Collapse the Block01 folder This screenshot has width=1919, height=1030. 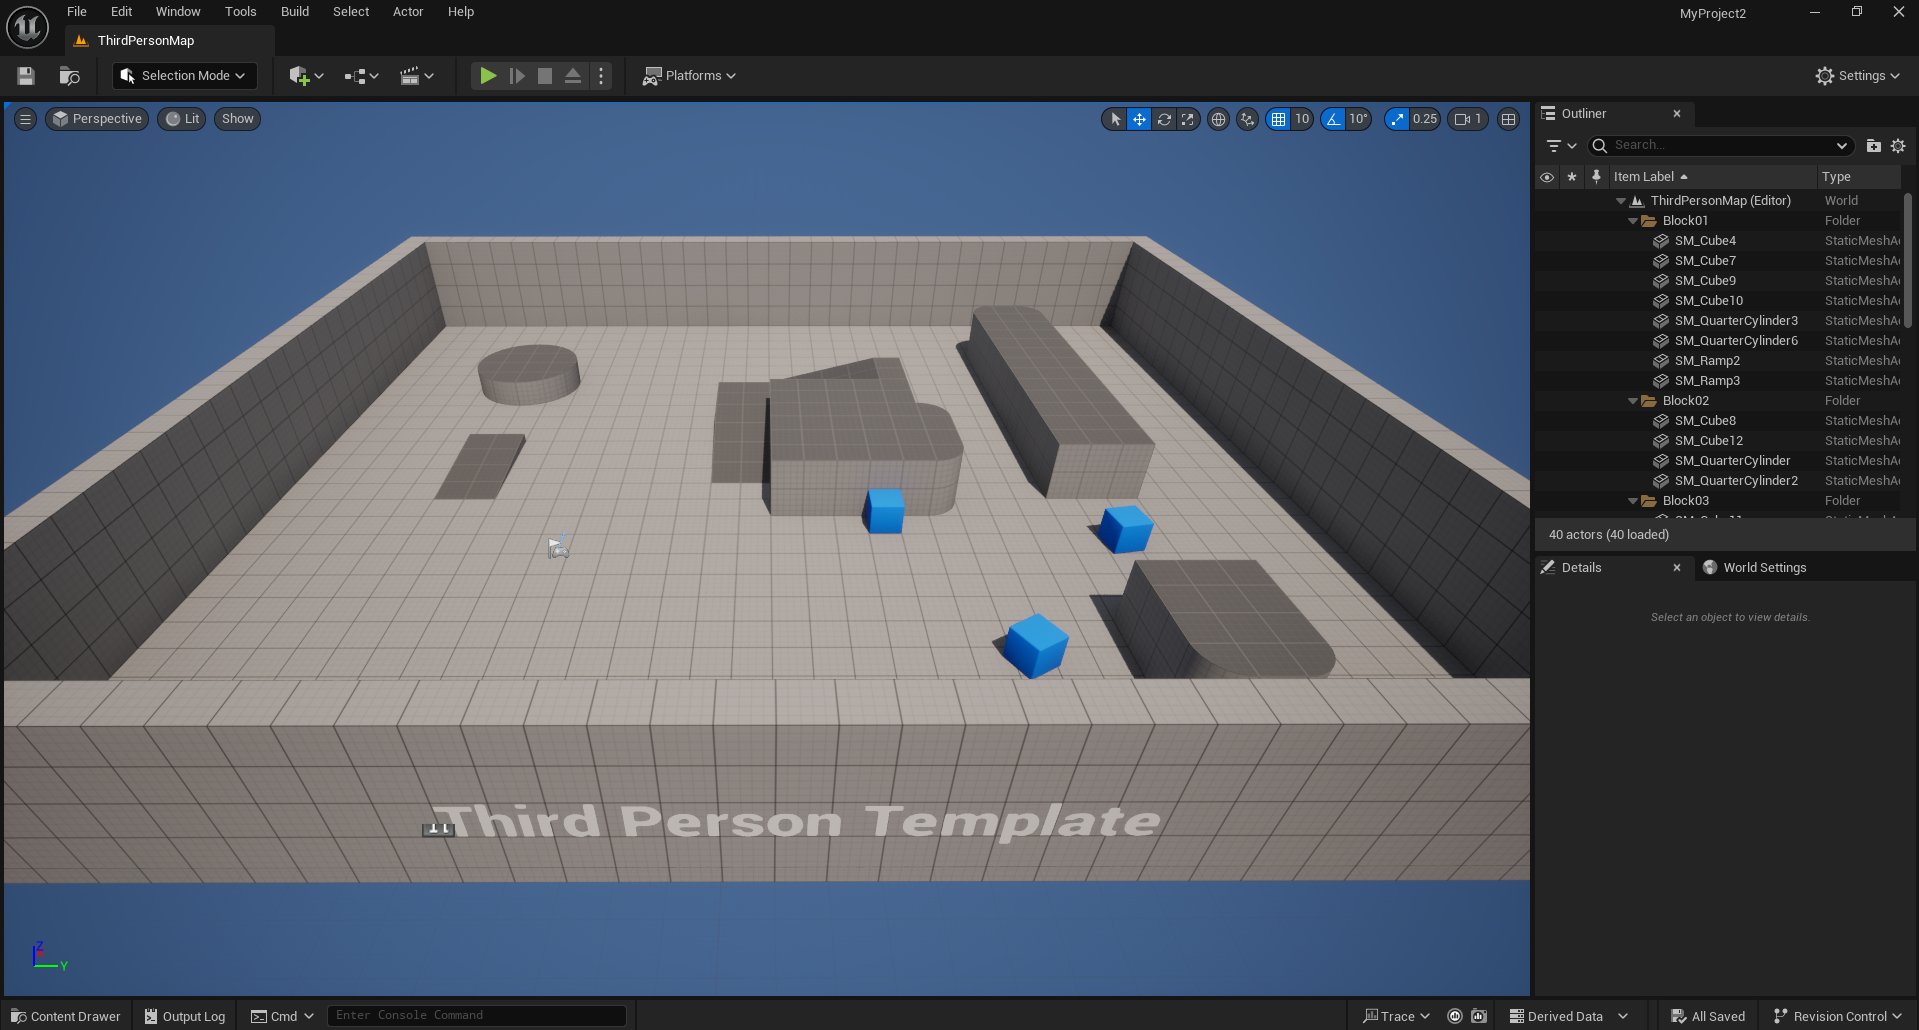pos(1633,221)
